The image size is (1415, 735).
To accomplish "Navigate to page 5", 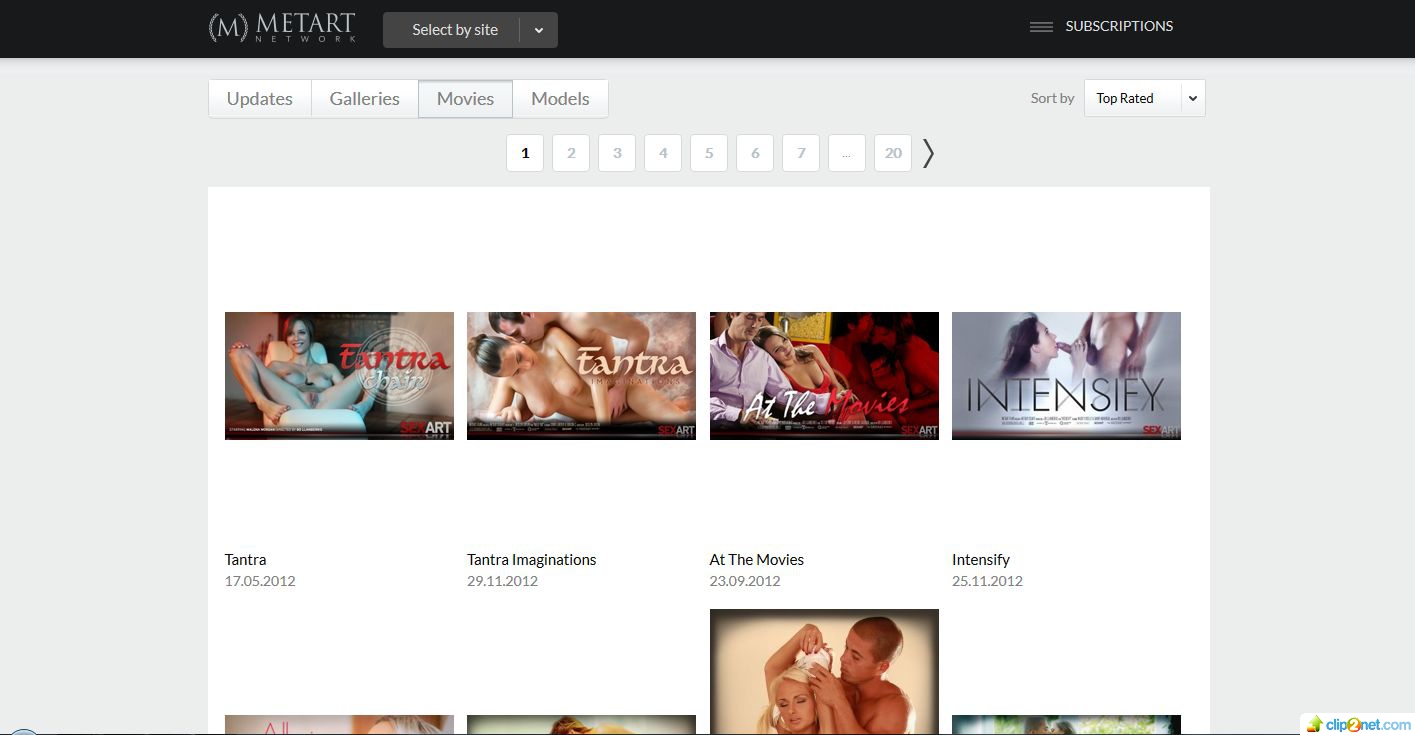I will pyautogui.click(x=709, y=153).
